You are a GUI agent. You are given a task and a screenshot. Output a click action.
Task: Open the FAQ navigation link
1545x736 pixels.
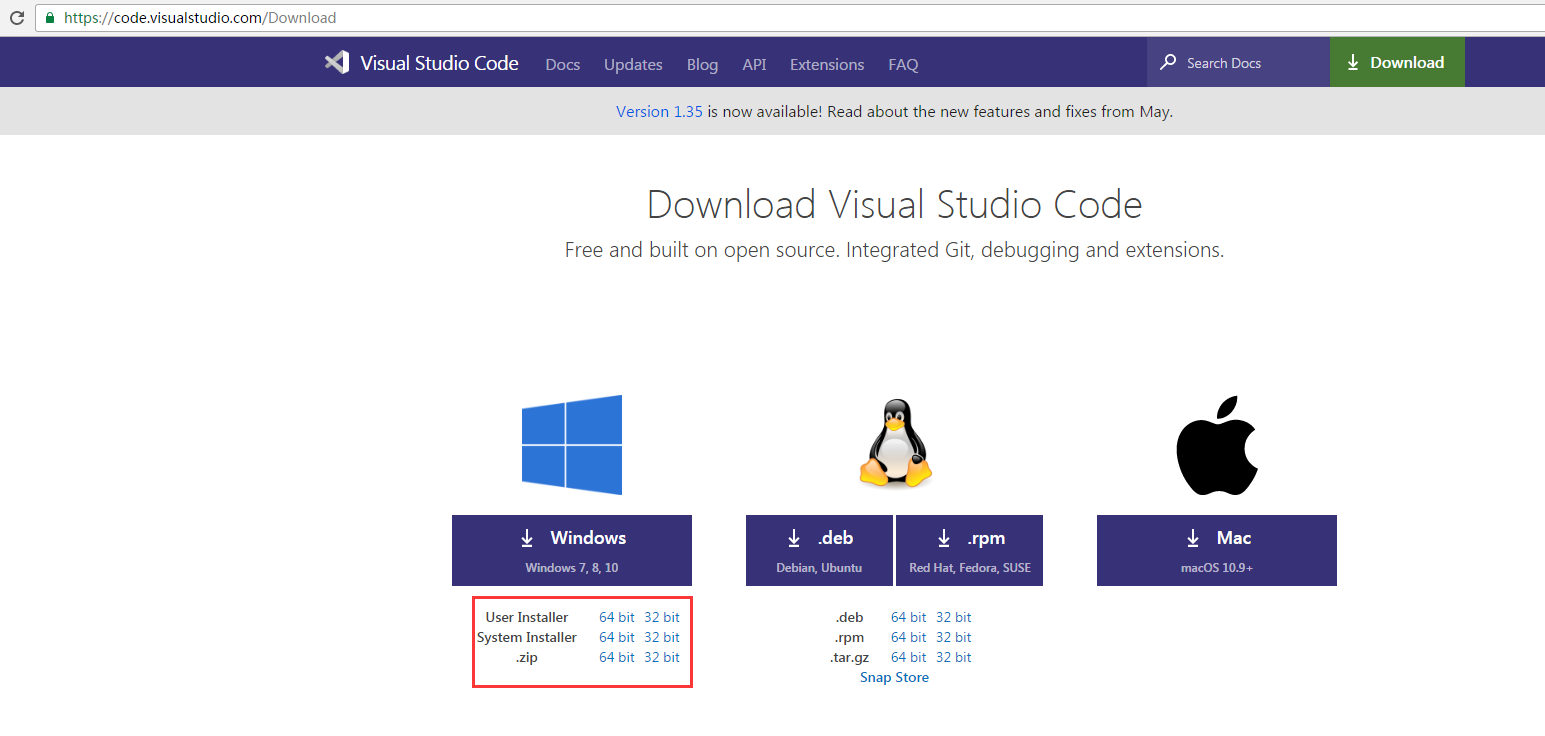[x=903, y=64]
